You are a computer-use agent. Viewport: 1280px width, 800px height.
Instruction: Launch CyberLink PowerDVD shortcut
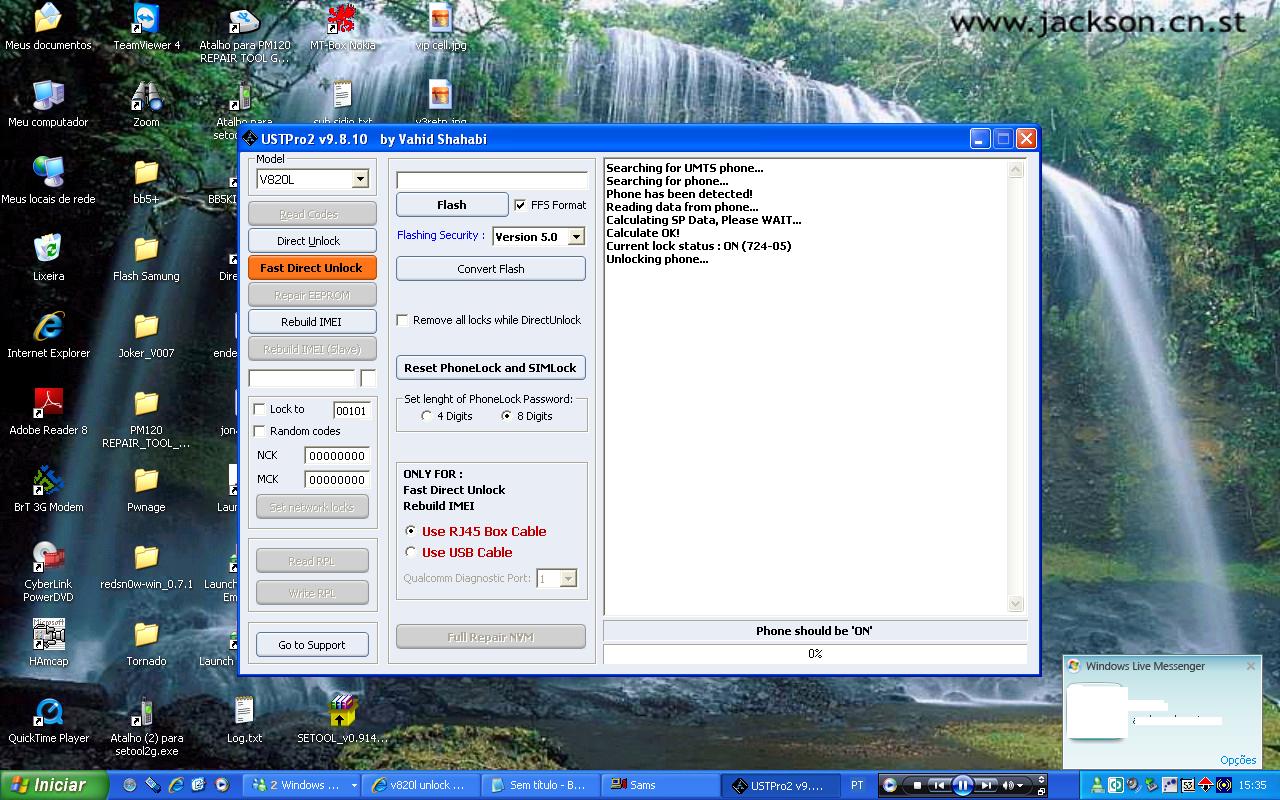[x=48, y=572]
